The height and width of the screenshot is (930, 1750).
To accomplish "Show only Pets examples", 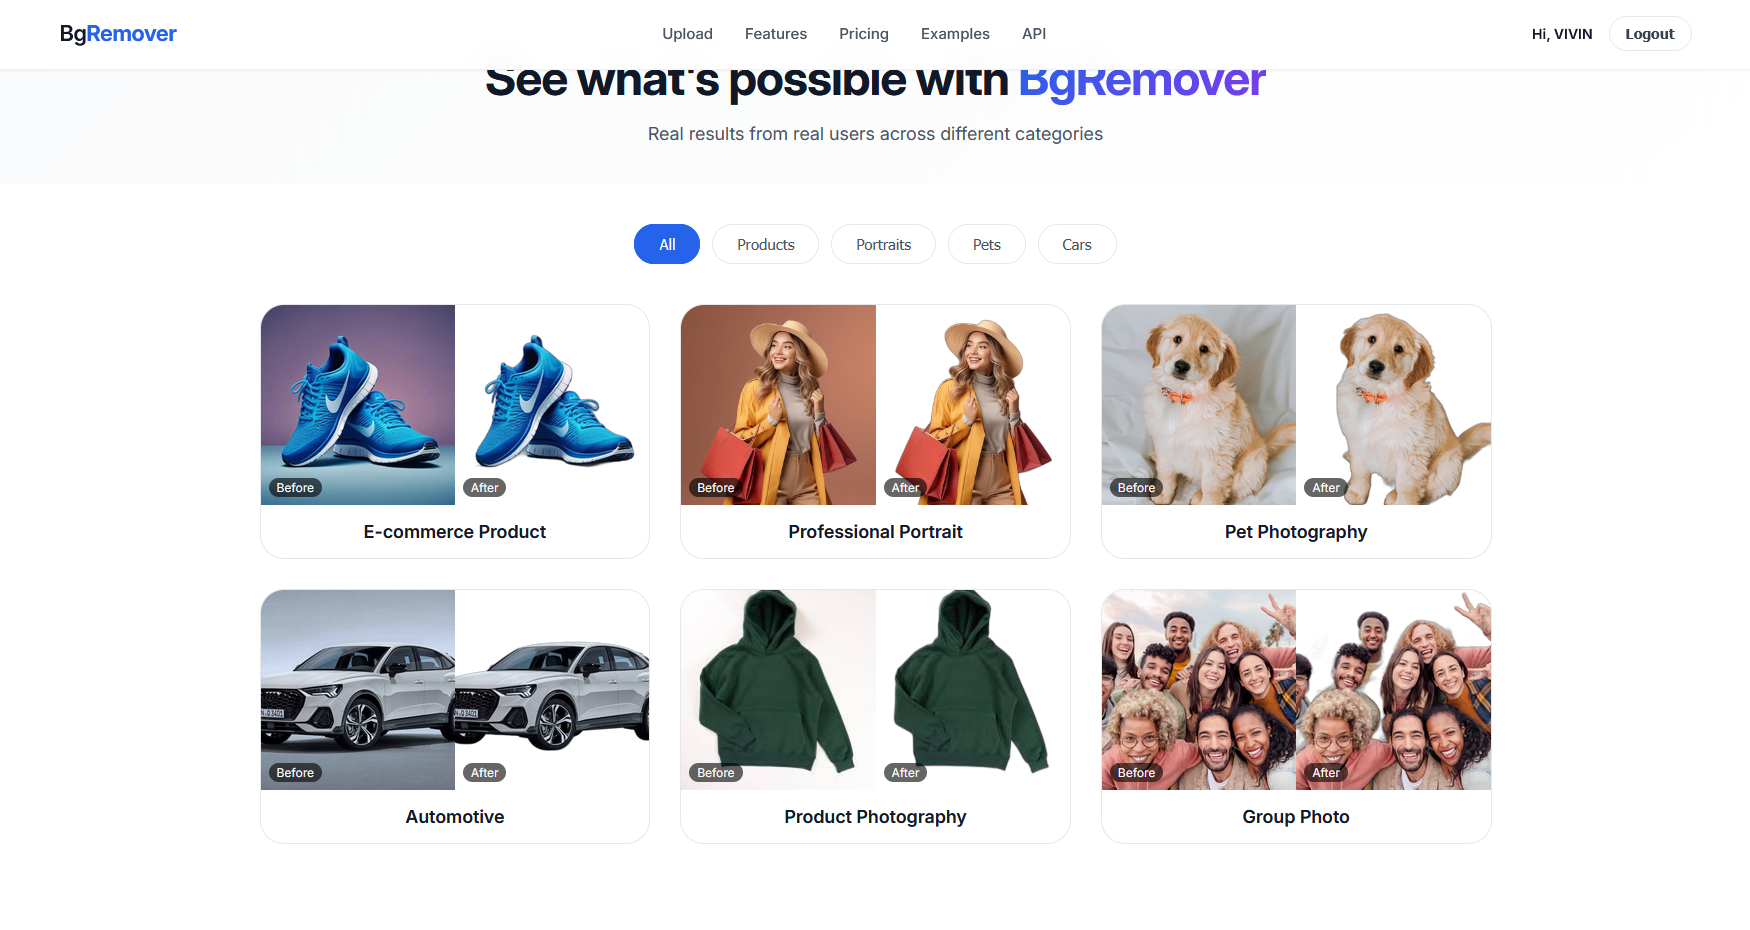I will (986, 244).
